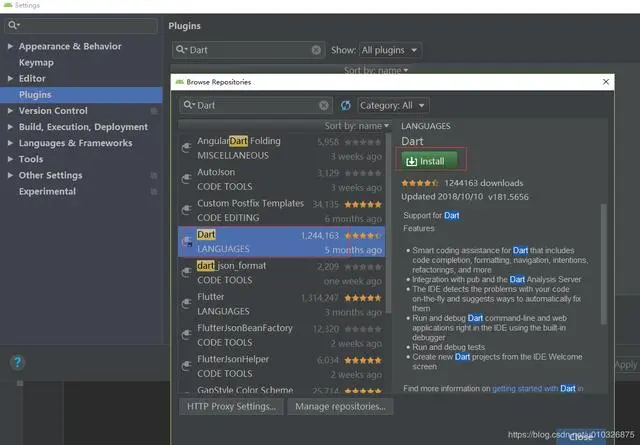Select AngularDart Folding plugin row
Image resolution: width=640 pixels, height=445 pixels.
click(x=282, y=148)
